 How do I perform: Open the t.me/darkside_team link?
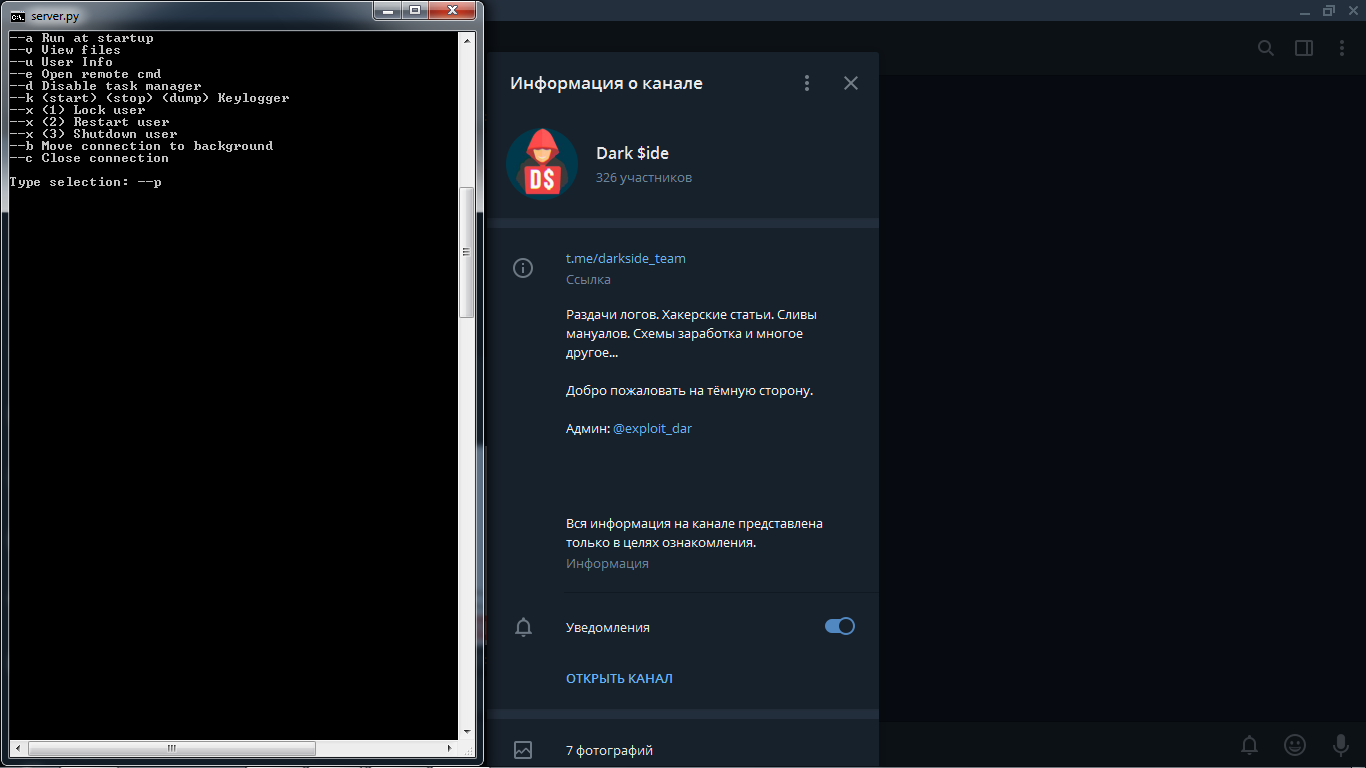pos(625,258)
